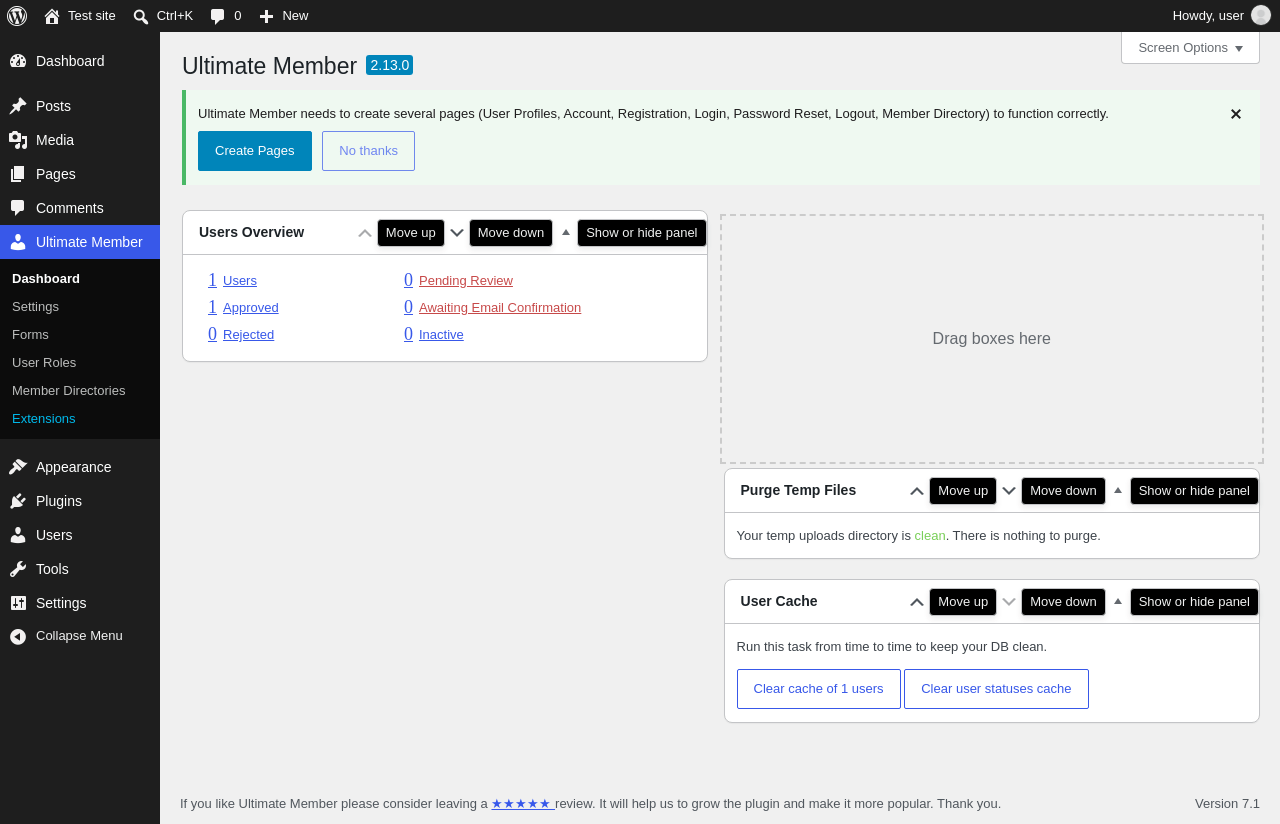The width and height of the screenshot is (1280, 824).
Task: Click the plus New item in admin bar
Action: coord(284,16)
